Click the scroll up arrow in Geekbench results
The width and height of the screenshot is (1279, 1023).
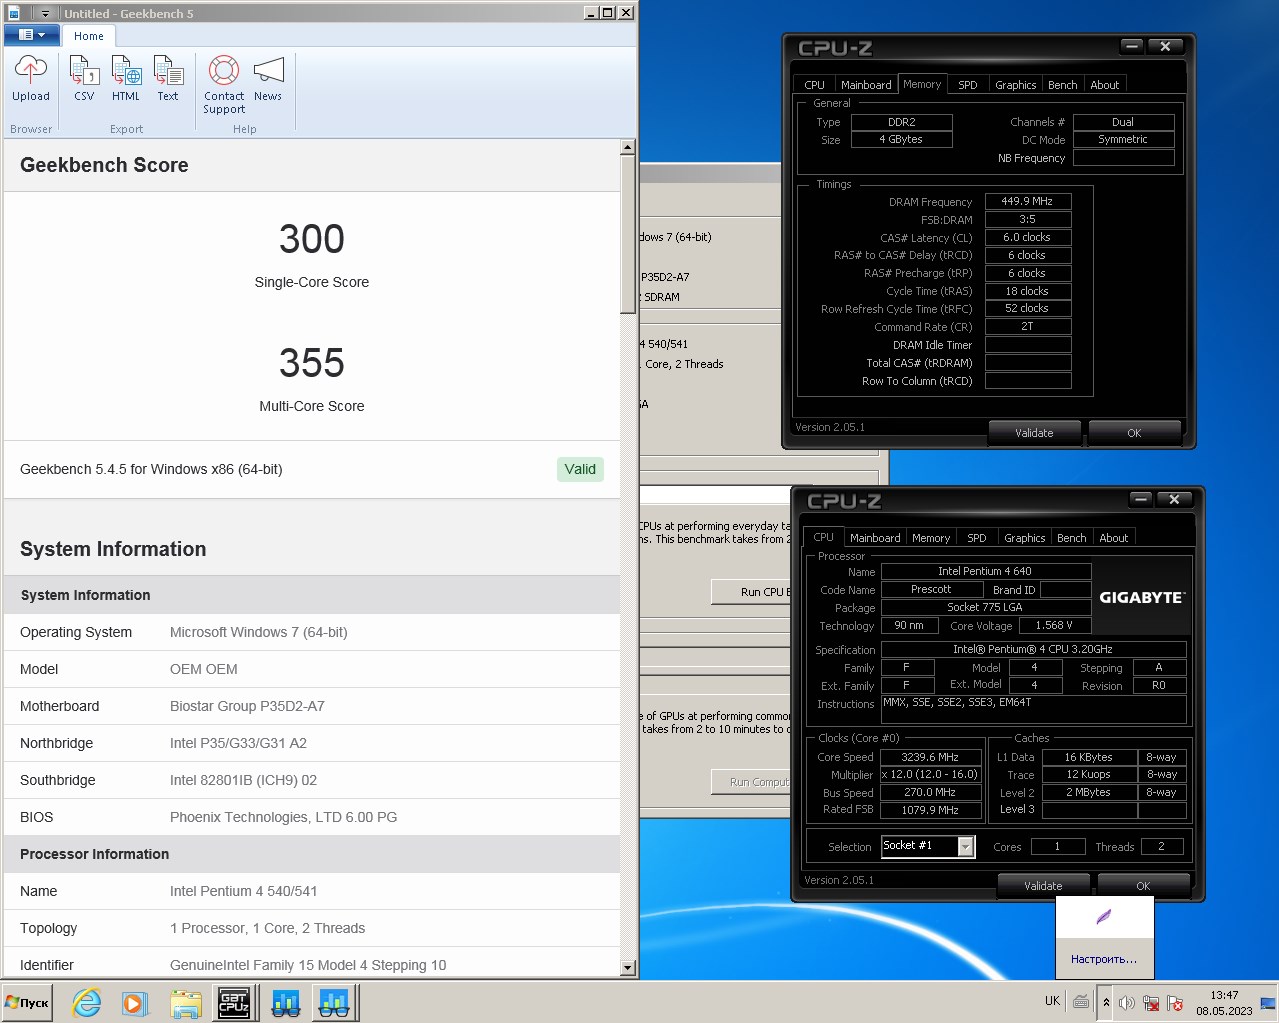(628, 147)
